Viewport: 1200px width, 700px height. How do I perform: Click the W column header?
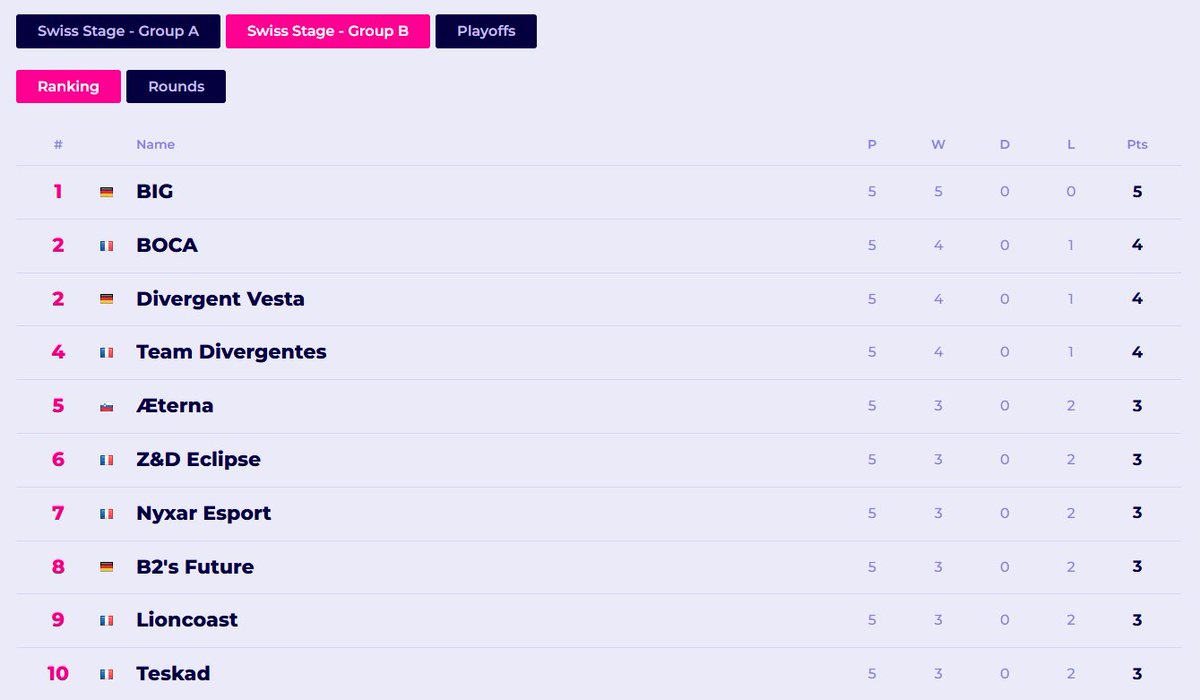[938, 145]
